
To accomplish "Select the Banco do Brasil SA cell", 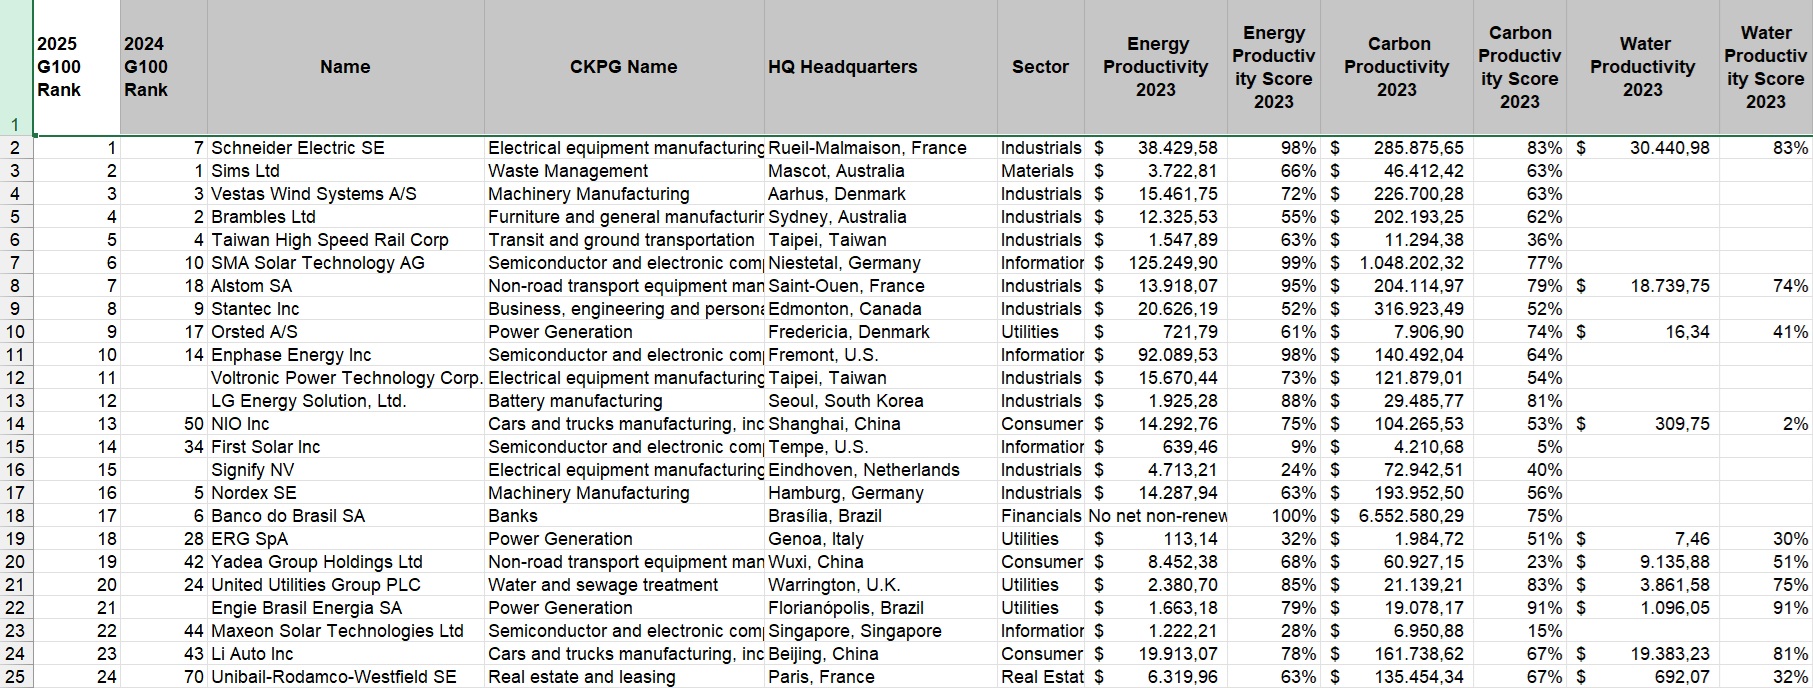I will point(346,516).
